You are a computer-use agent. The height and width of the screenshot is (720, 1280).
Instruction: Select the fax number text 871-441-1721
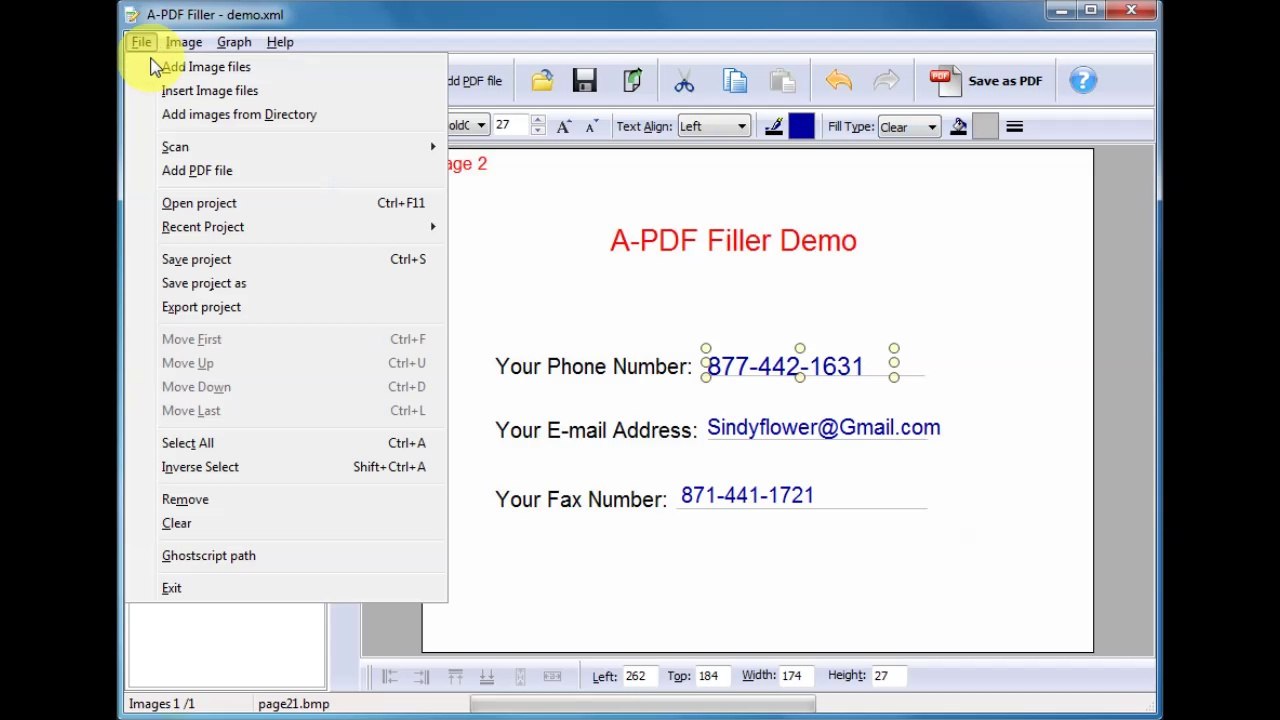pos(747,496)
